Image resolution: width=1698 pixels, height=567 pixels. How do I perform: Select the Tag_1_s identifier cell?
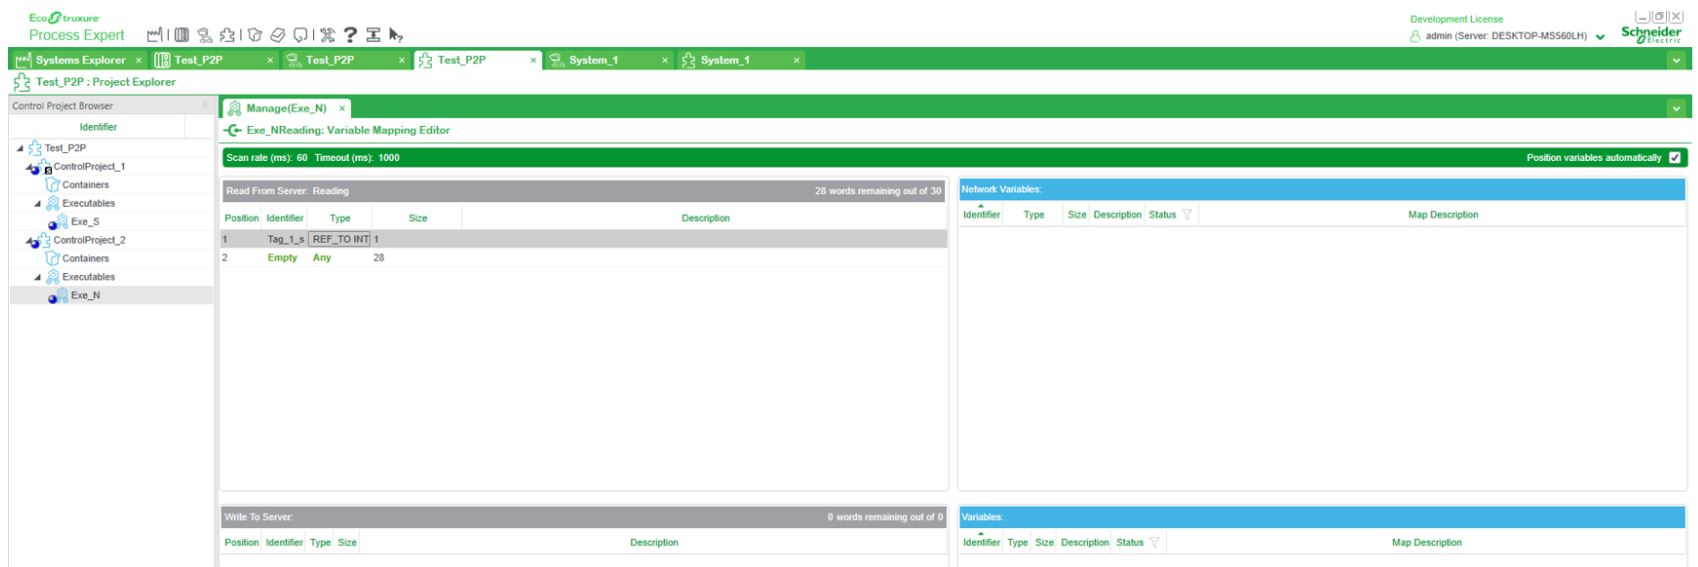285,239
